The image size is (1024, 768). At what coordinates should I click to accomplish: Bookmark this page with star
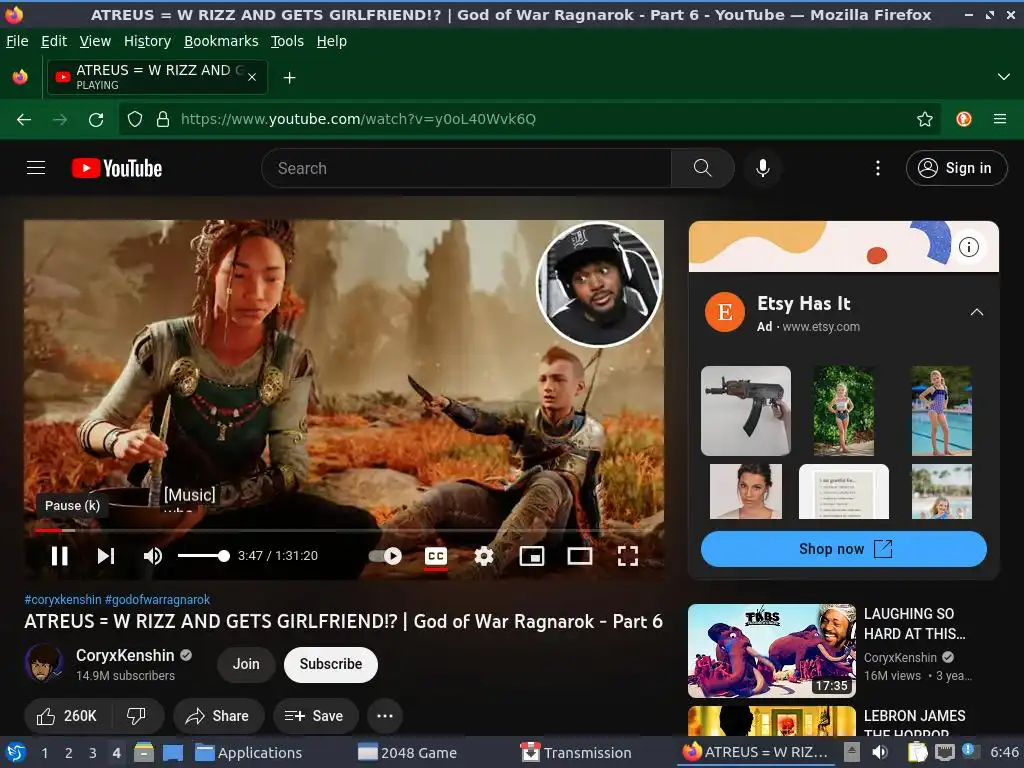(x=924, y=119)
